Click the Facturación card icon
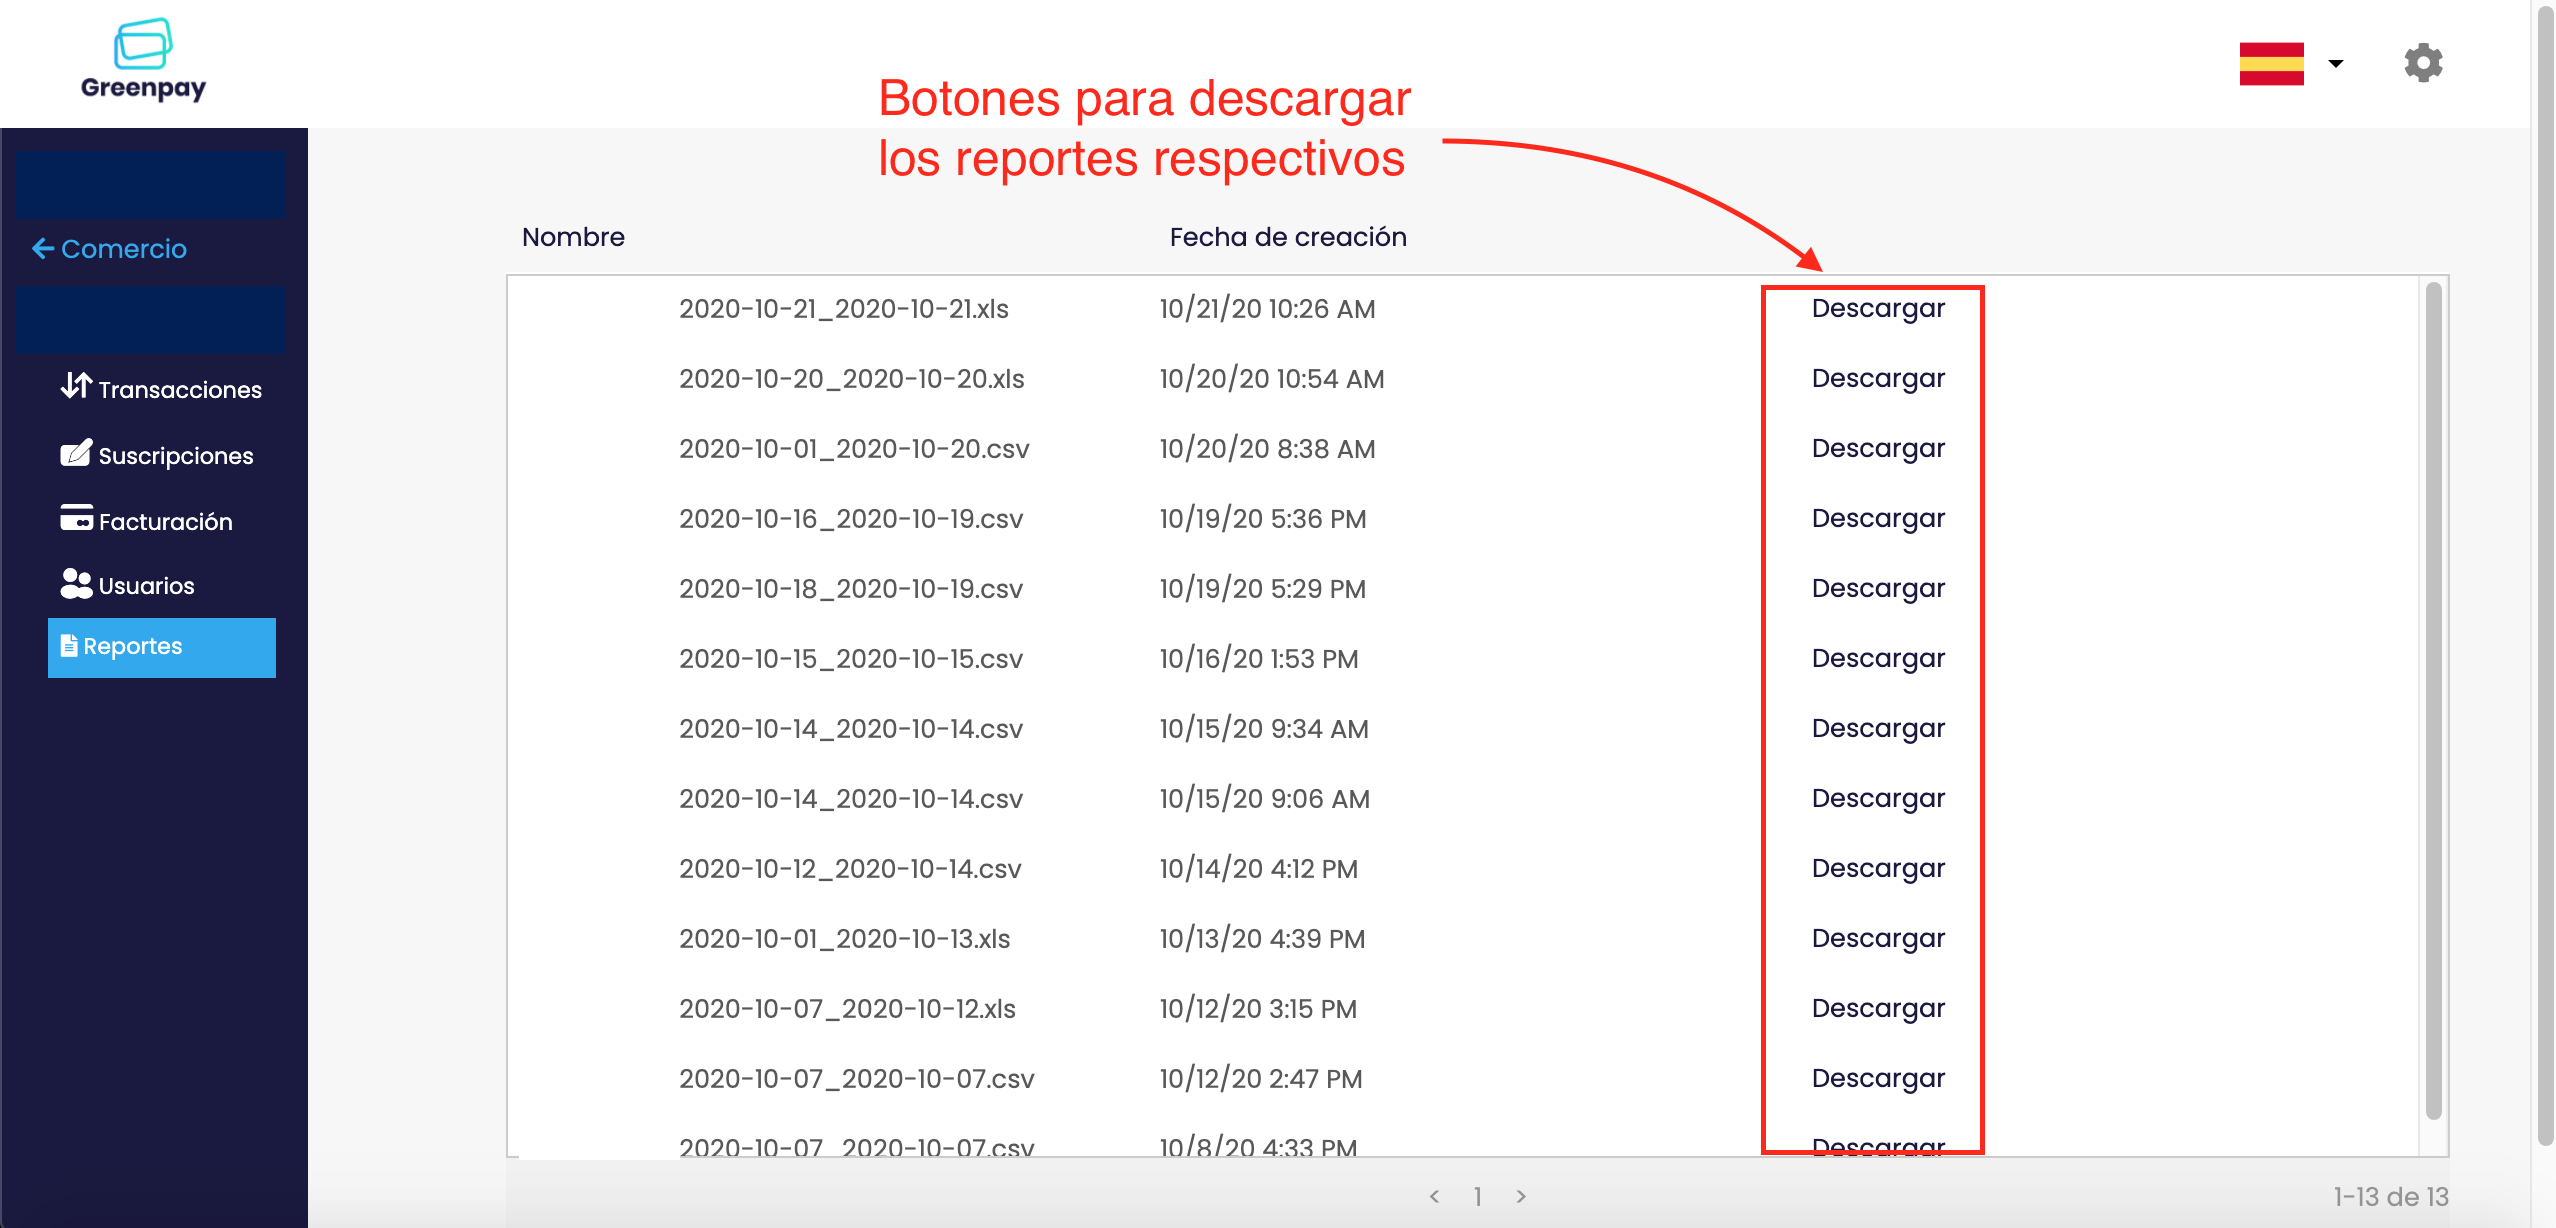This screenshot has height=1228, width=2556. tap(76, 518)
